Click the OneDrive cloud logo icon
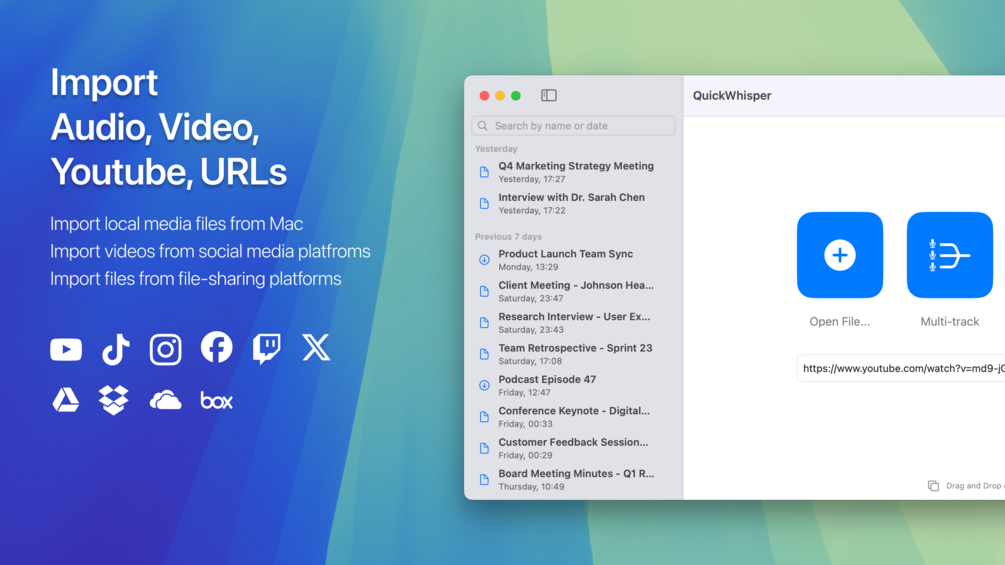This screenshot has width=1005, height=565. 165,400
